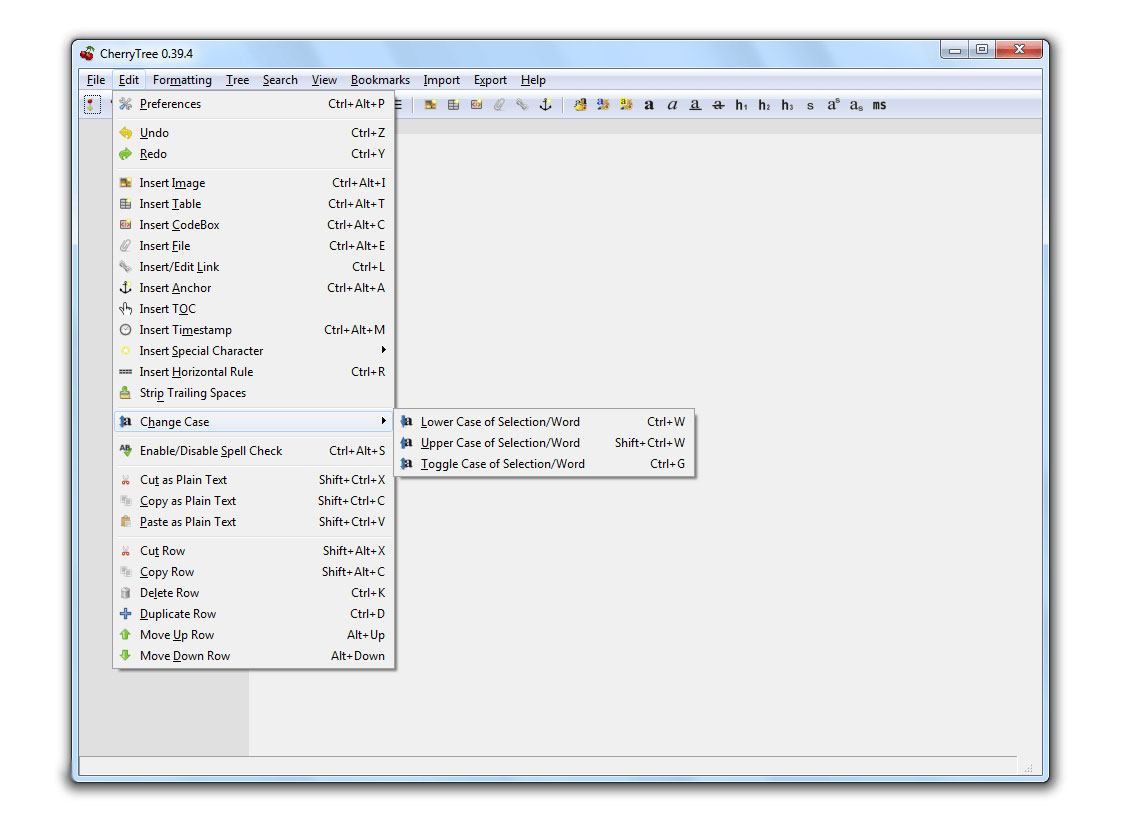This screenshot has height=840, width=1121.
Task: Click the color palette icon before foreground color
Action: [580, 105]
